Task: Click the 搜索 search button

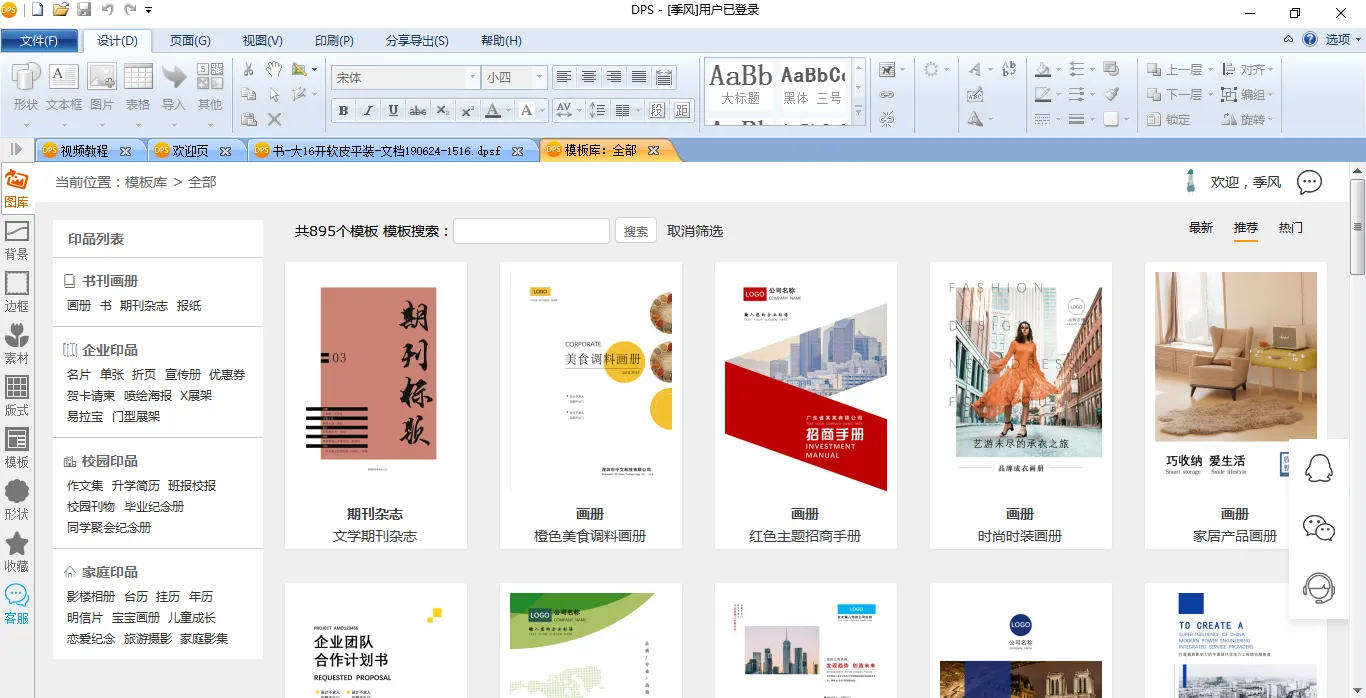Action: tap(636, 231)
